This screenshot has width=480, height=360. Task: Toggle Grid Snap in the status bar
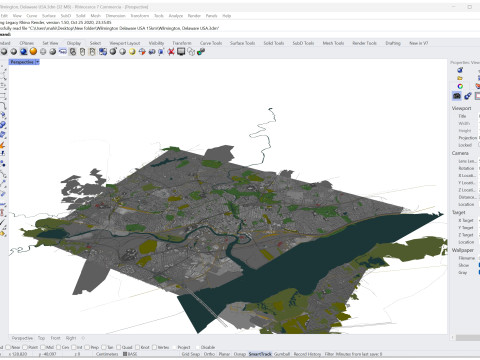click(191, 354)
